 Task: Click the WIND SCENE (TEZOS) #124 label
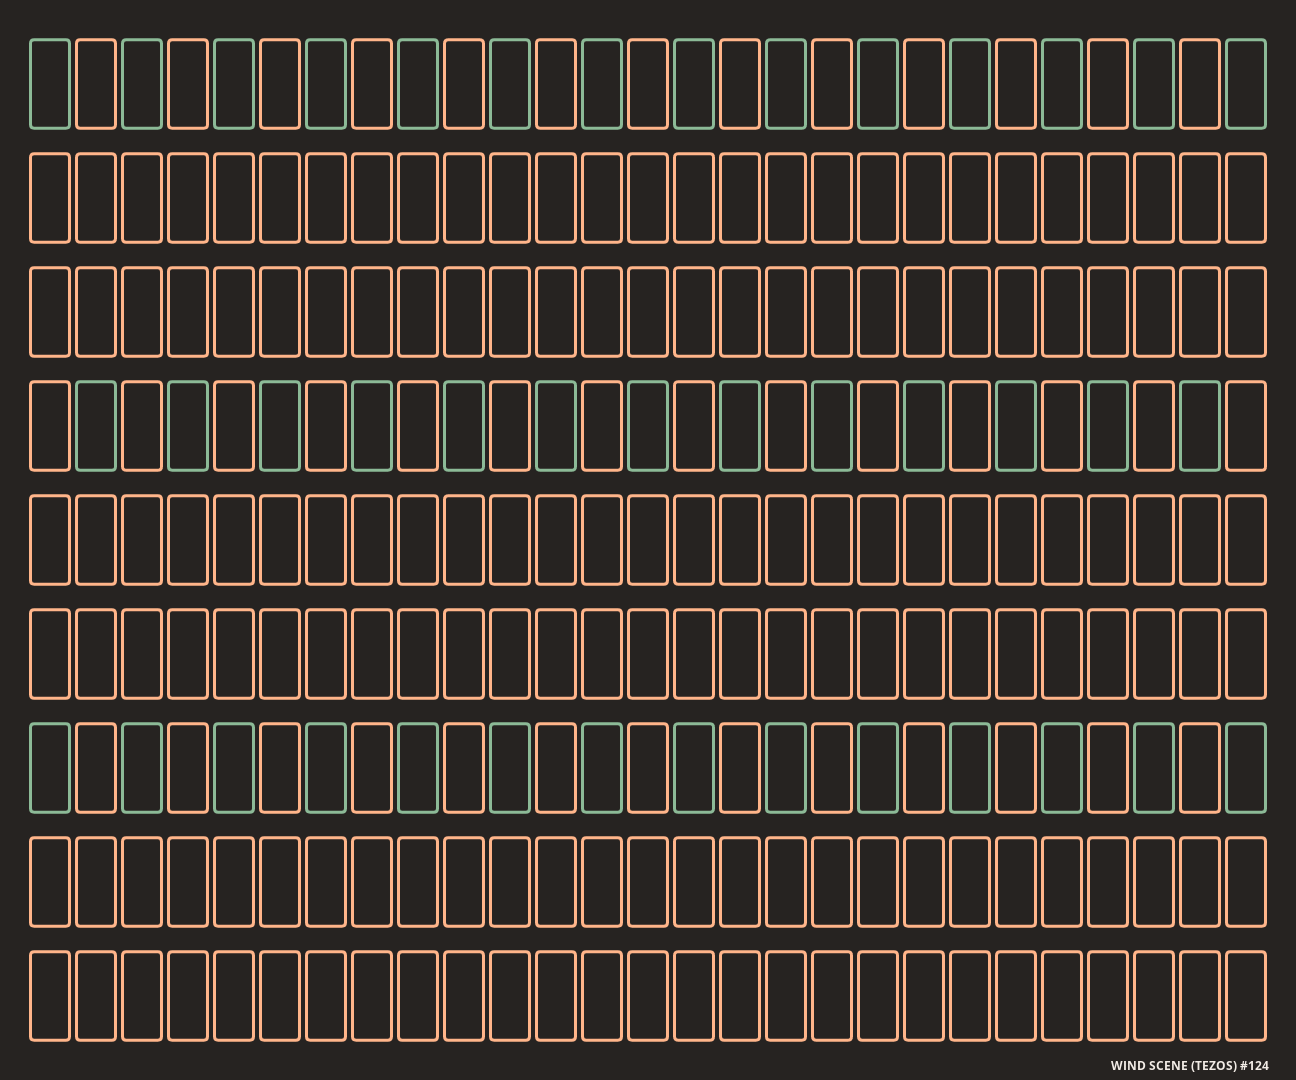click(x=1189, y=1065)
